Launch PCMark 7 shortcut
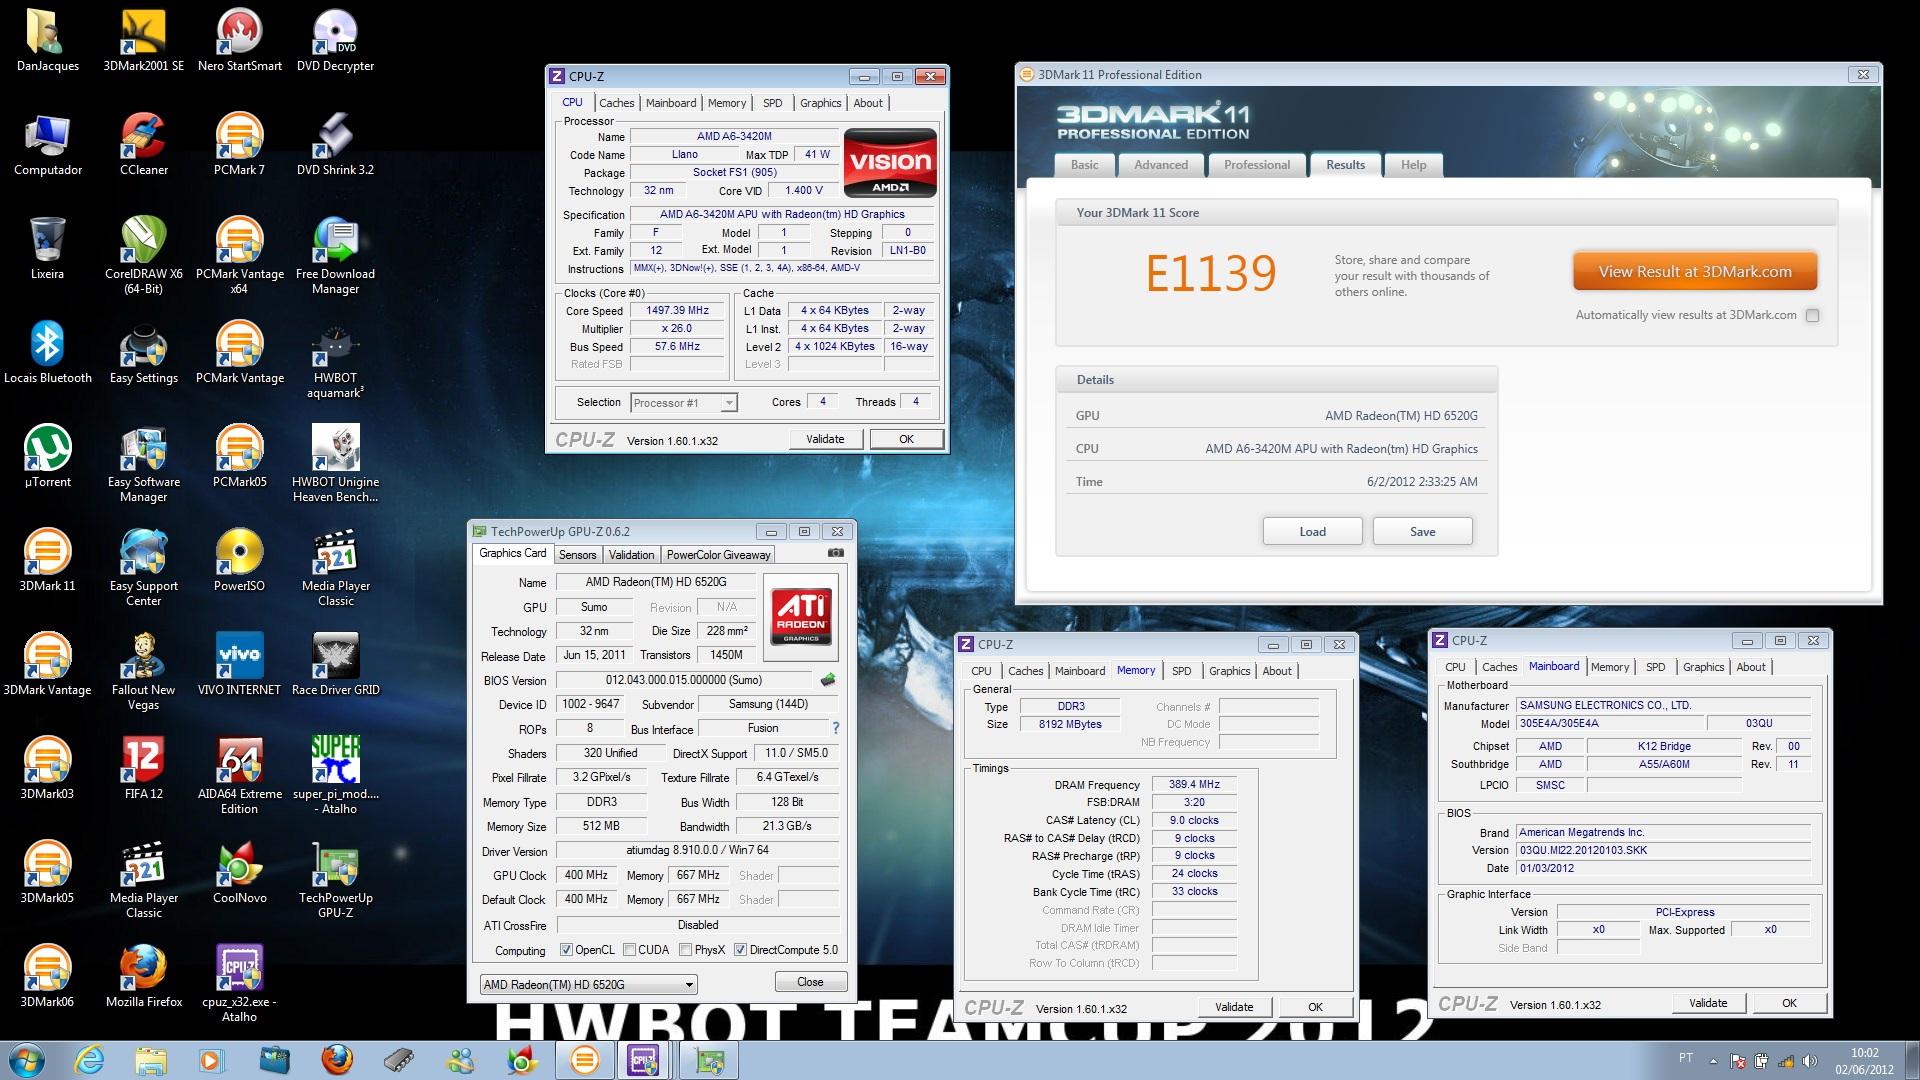This screenshot has height=1080, width=1920. pos(239,144)
